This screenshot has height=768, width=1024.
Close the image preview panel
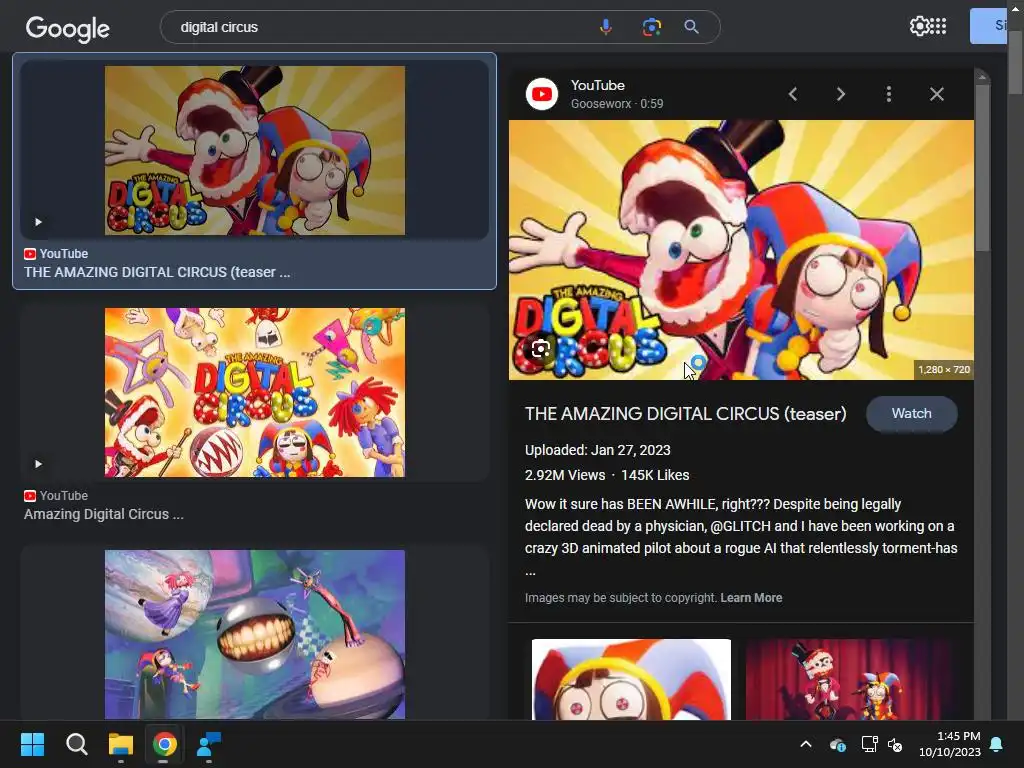point(936,94)
